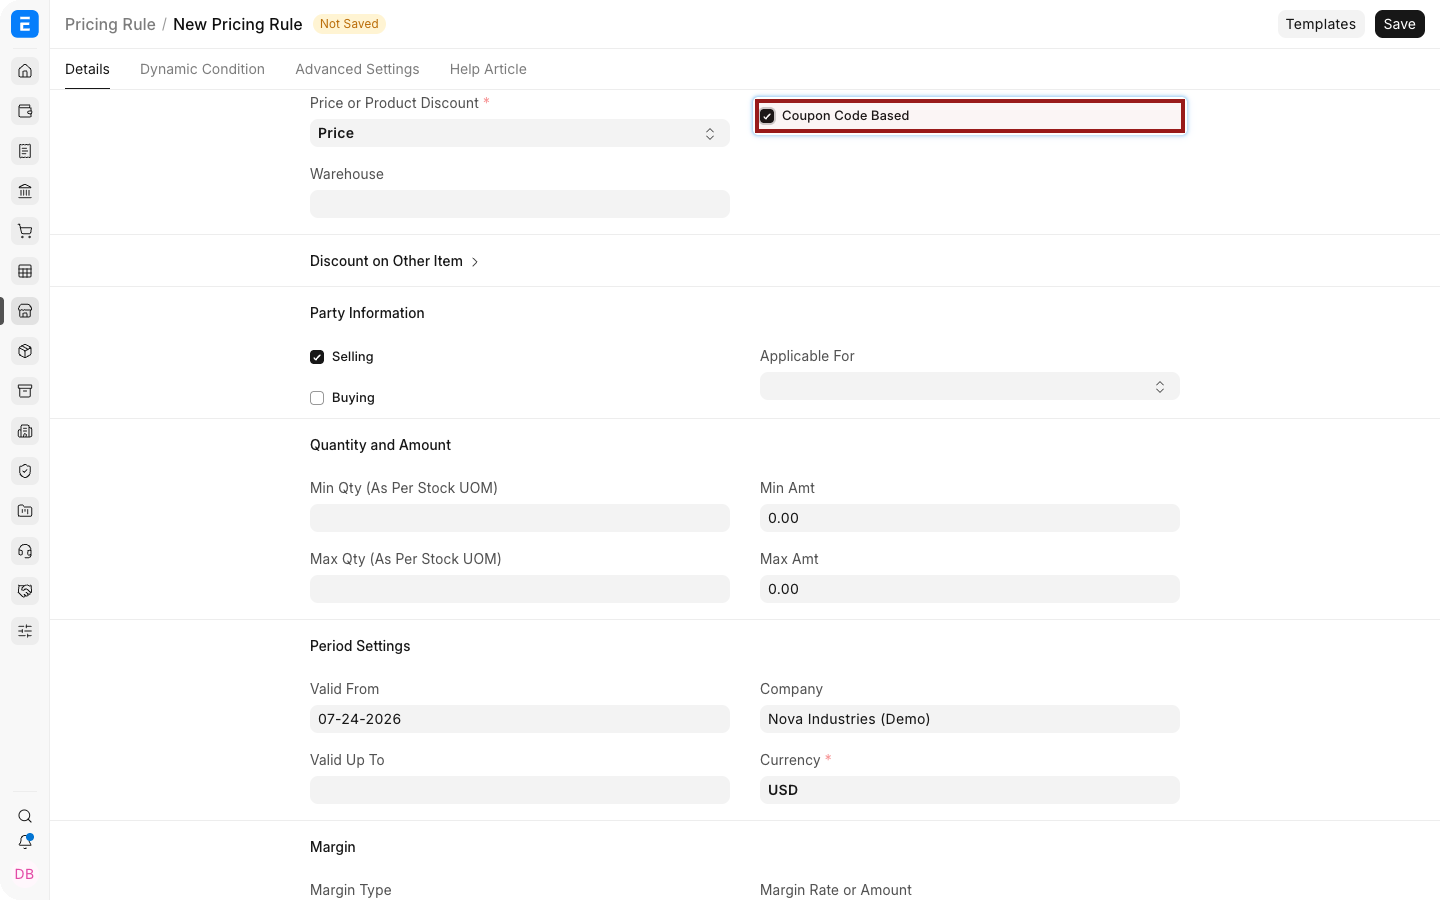Open the Home sidebar icon
This screenshot has height=900, width=1440.
[x=25, y=71]
